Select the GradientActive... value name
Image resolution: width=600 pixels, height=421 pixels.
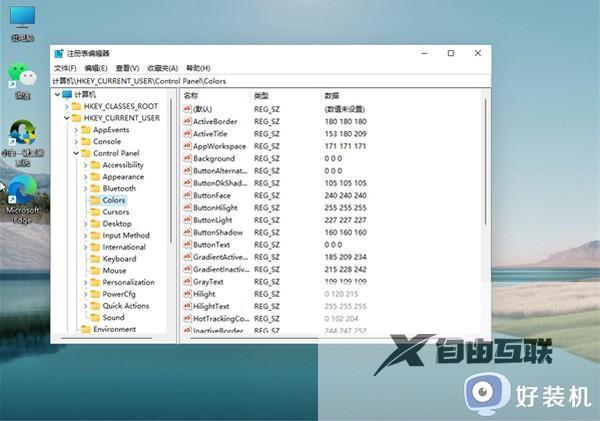pos(220,257)
